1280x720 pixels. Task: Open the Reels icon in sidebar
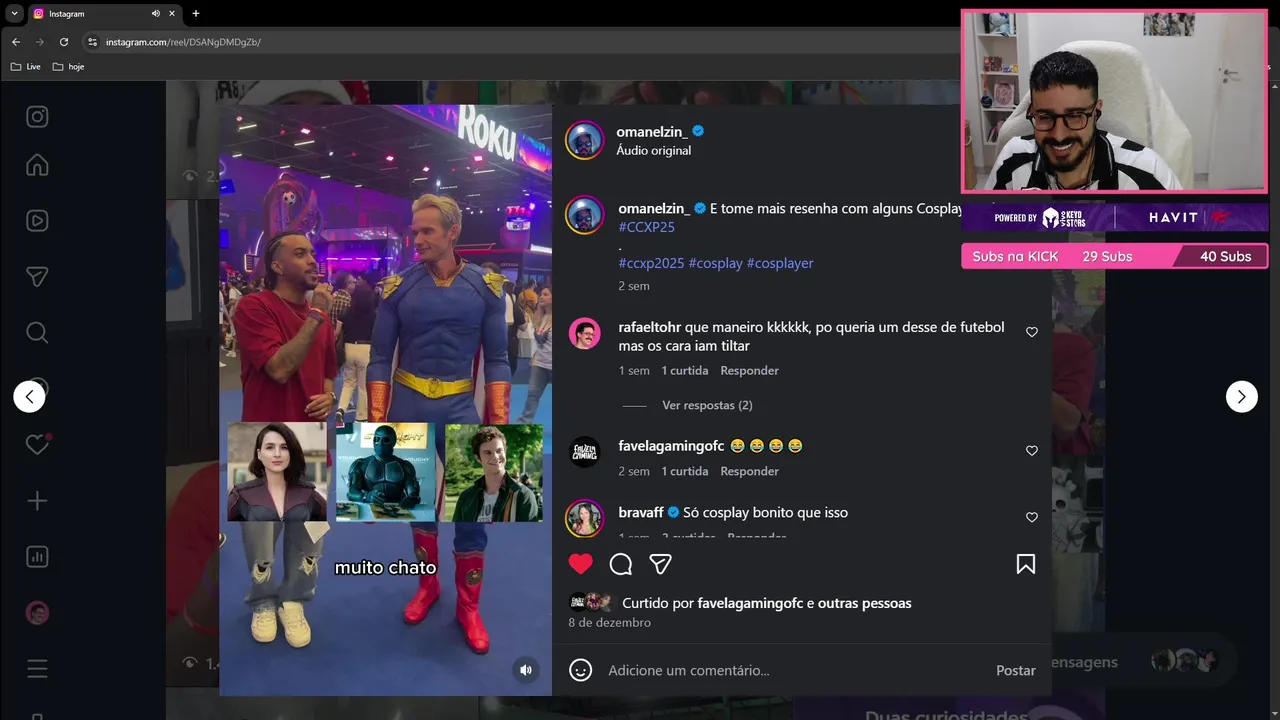(x=37, y=221)
